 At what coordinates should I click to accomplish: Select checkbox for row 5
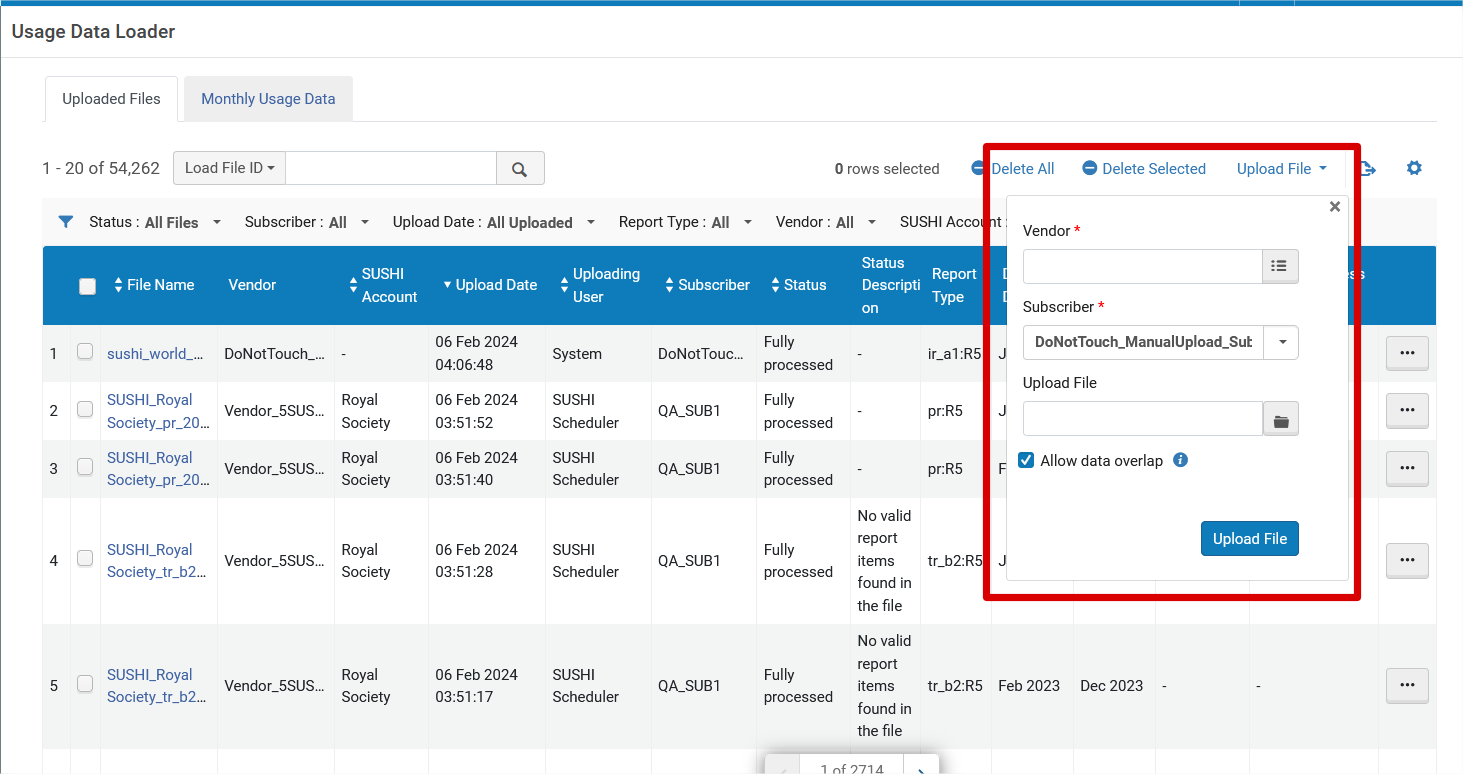point(85,683)
